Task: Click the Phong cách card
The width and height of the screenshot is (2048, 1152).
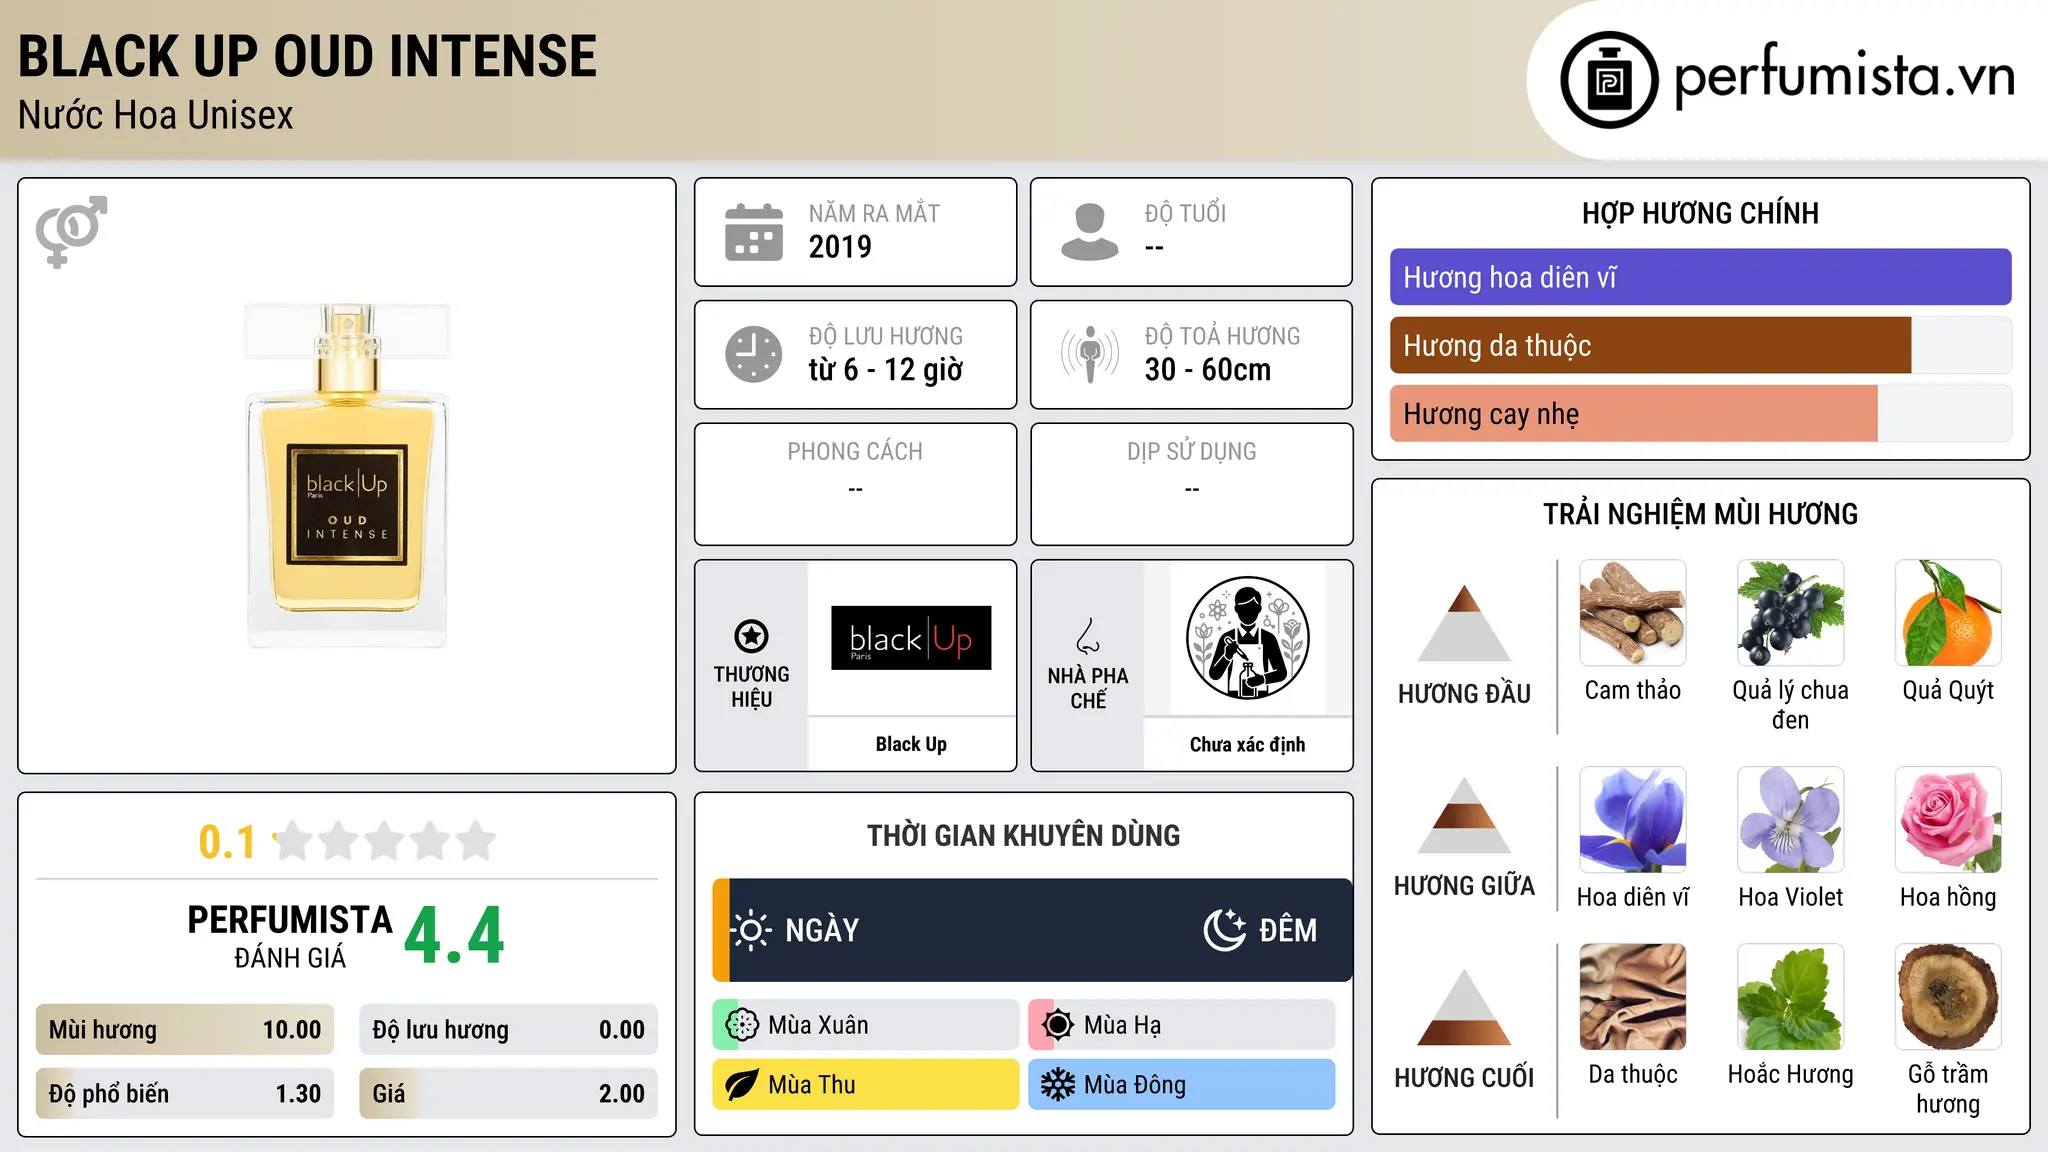Action: pos(855,484)
